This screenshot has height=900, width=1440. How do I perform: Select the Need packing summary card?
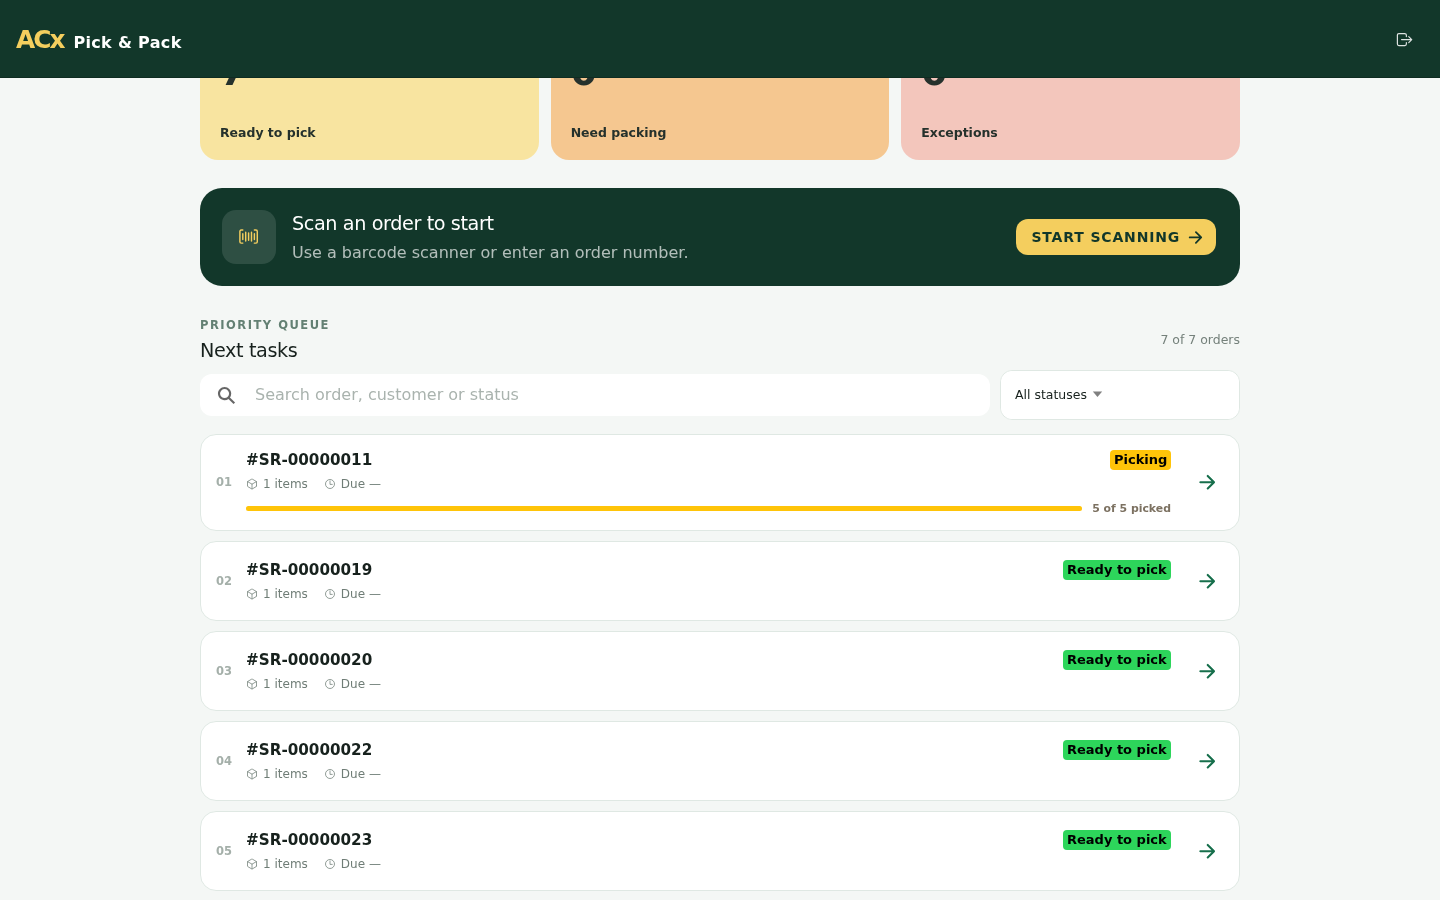click(720, 118)
